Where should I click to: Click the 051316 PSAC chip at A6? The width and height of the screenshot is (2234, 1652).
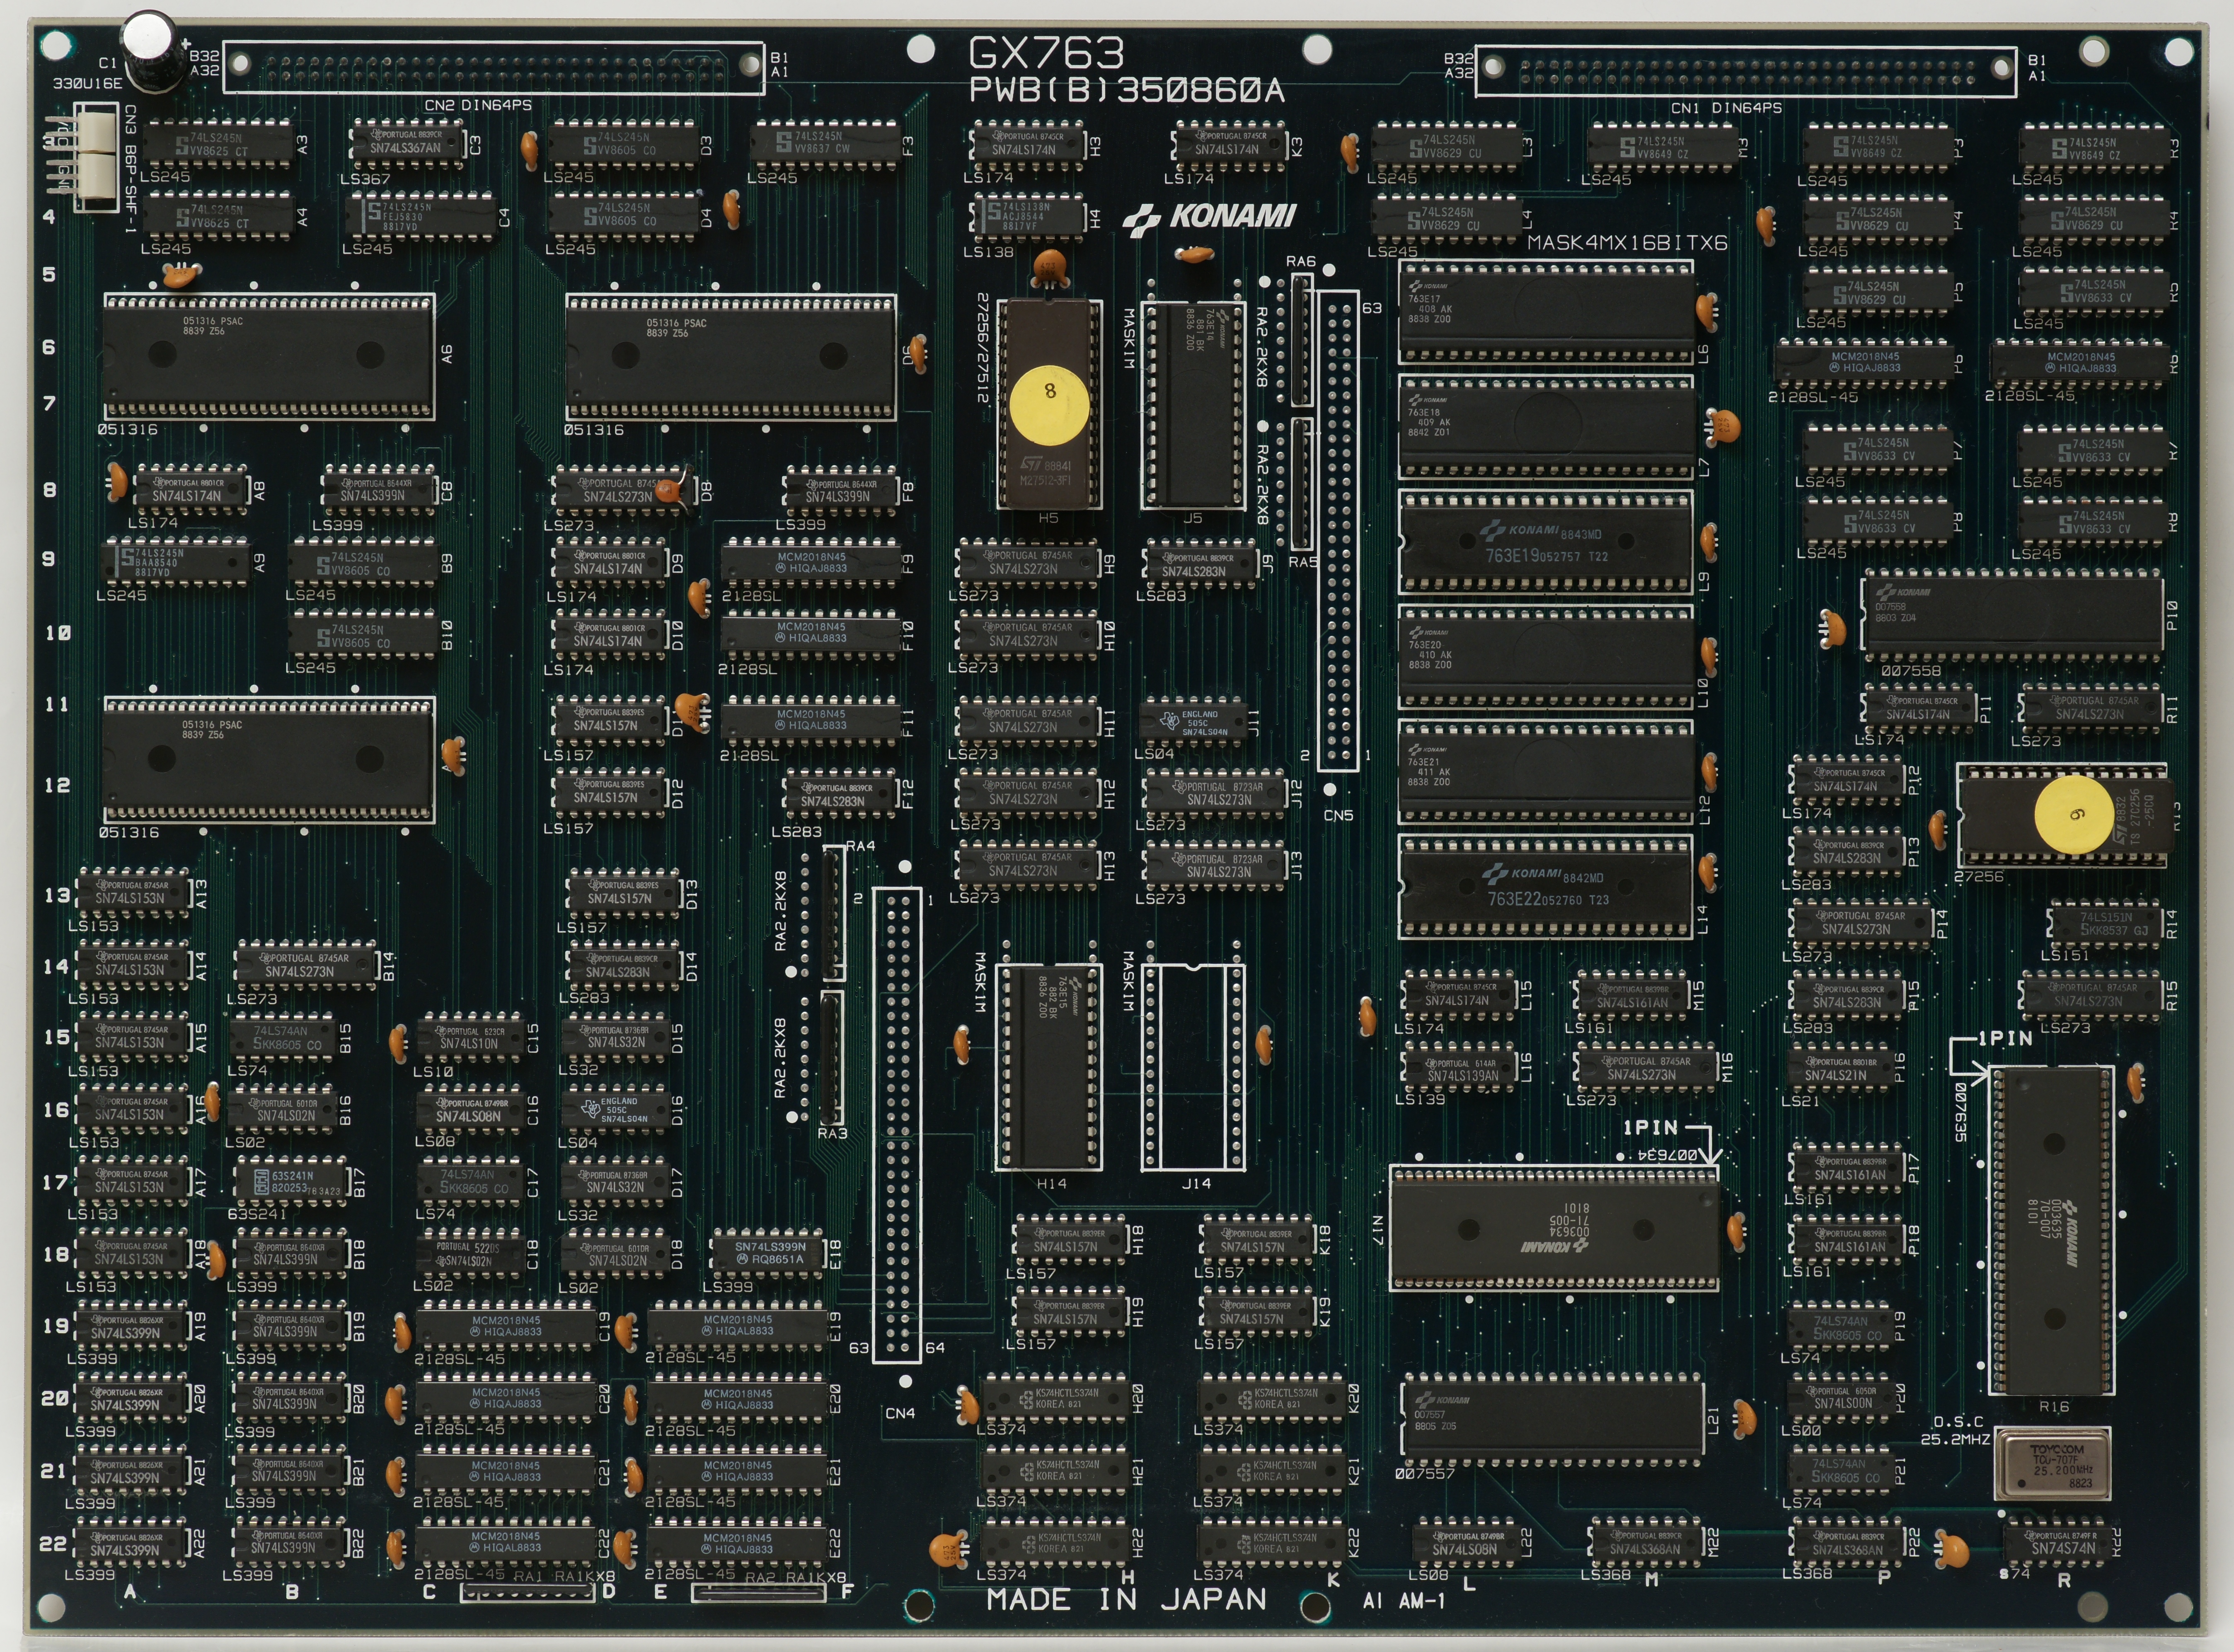pyautogui.click(x=269, y=356)
